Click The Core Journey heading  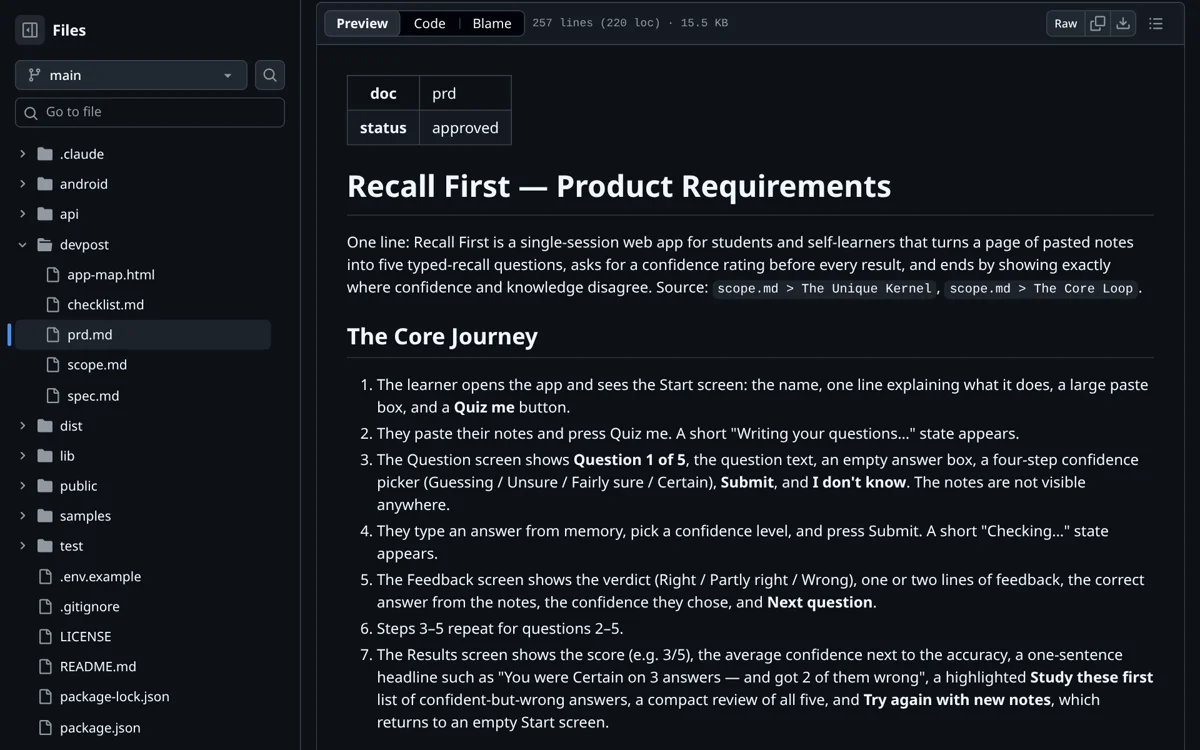click(x=442, y=336)
